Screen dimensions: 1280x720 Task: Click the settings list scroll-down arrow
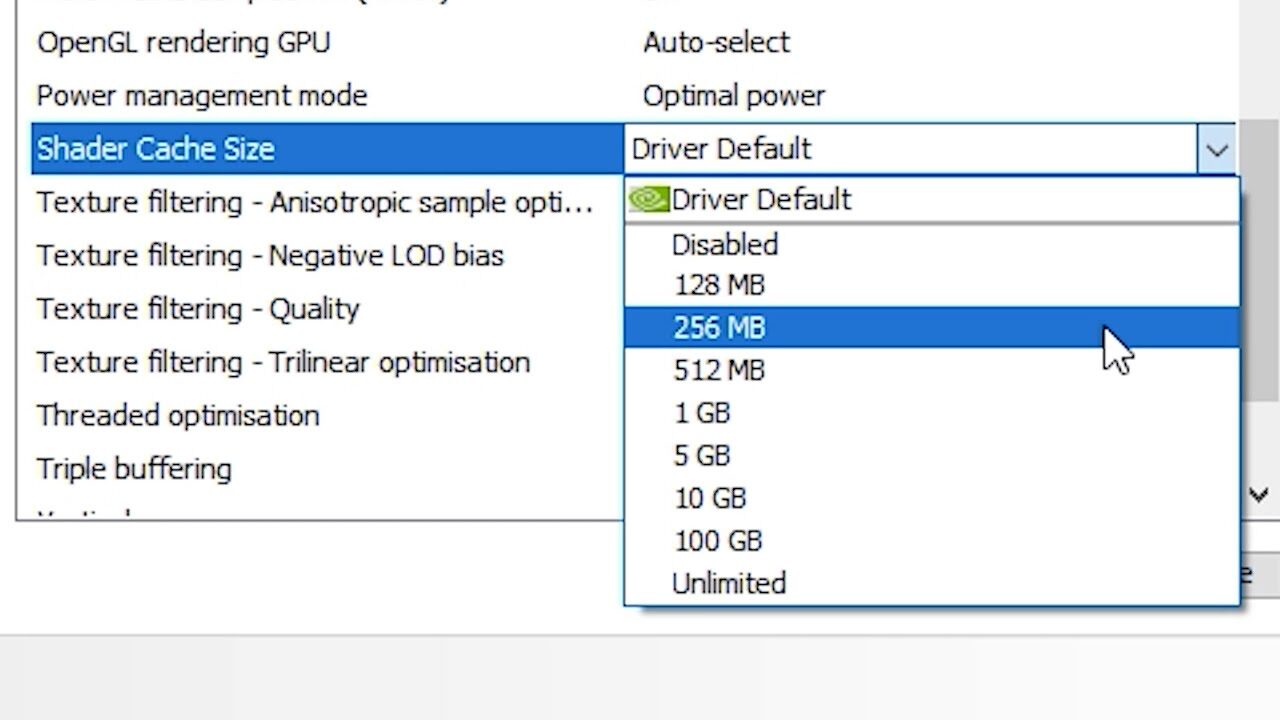[1258, 494]
